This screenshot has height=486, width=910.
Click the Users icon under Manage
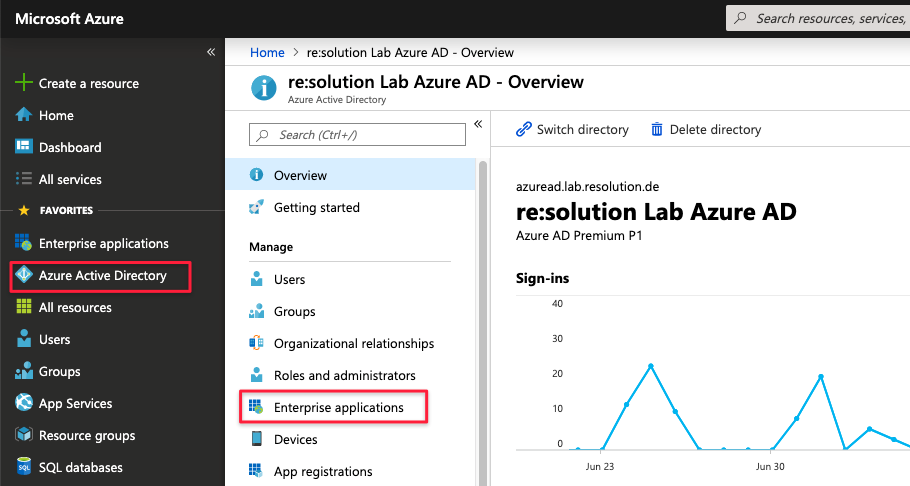[256, 279]
